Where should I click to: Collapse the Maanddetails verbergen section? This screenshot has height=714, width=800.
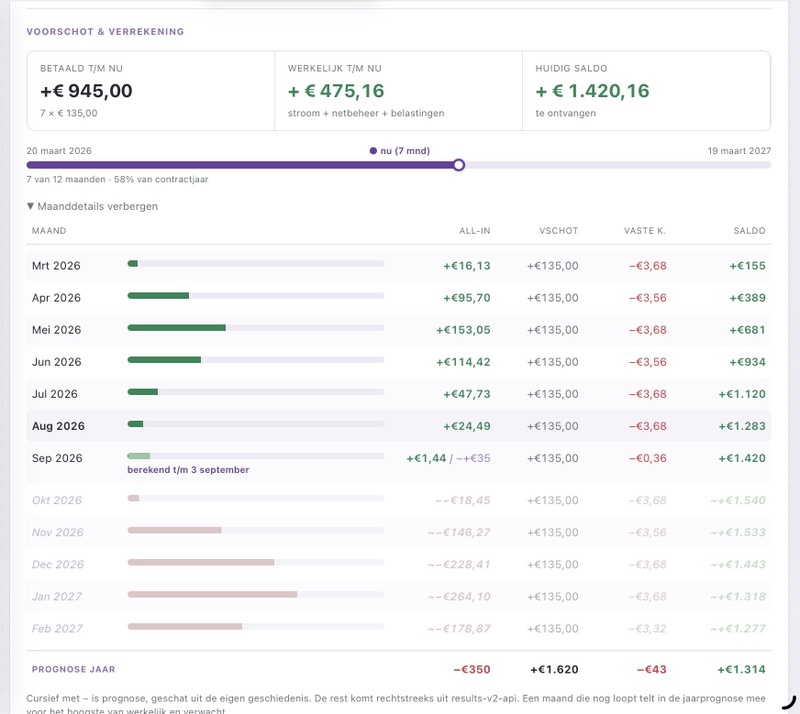coord(92,206)
